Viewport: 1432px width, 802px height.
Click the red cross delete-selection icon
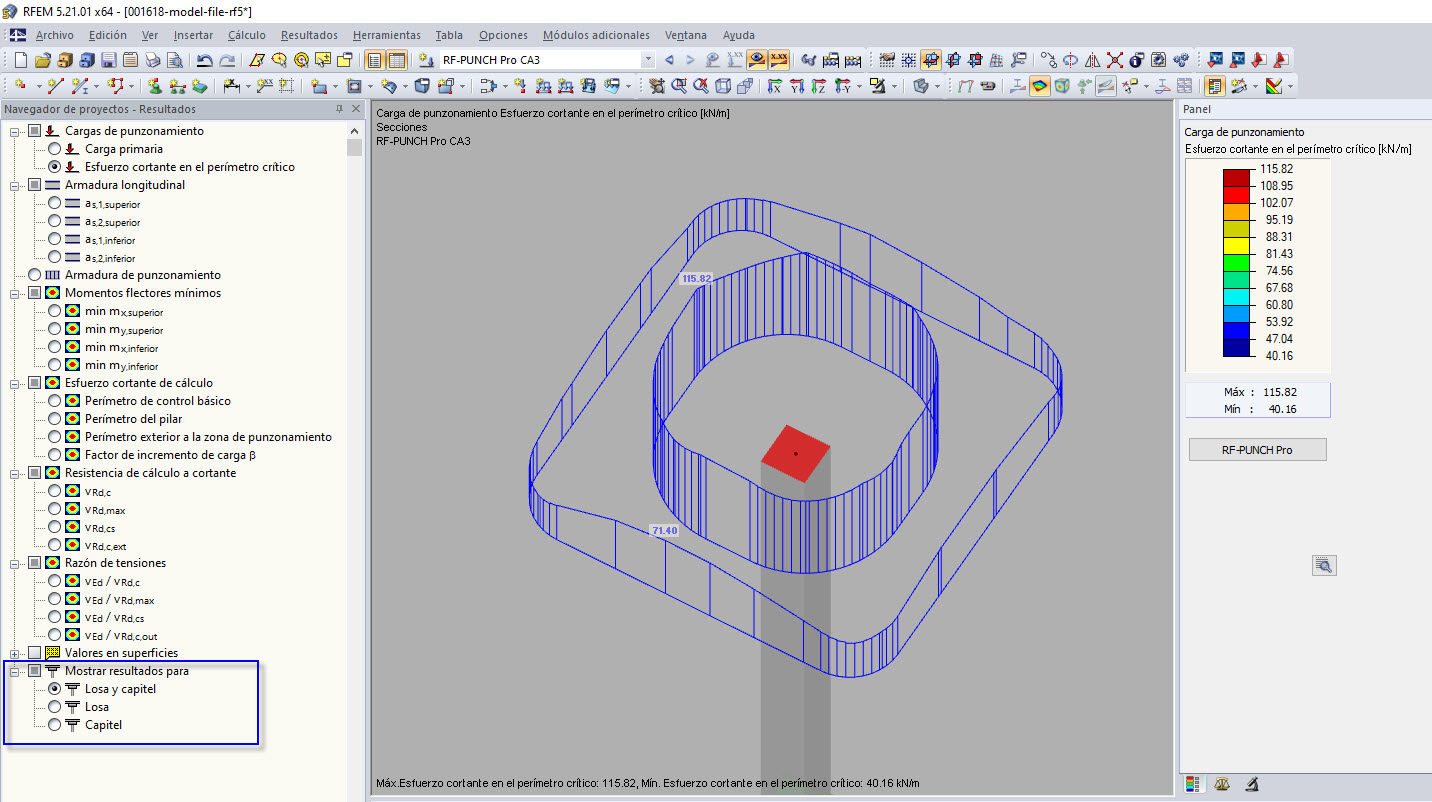pyautogui.click(x=1115, y=60)
